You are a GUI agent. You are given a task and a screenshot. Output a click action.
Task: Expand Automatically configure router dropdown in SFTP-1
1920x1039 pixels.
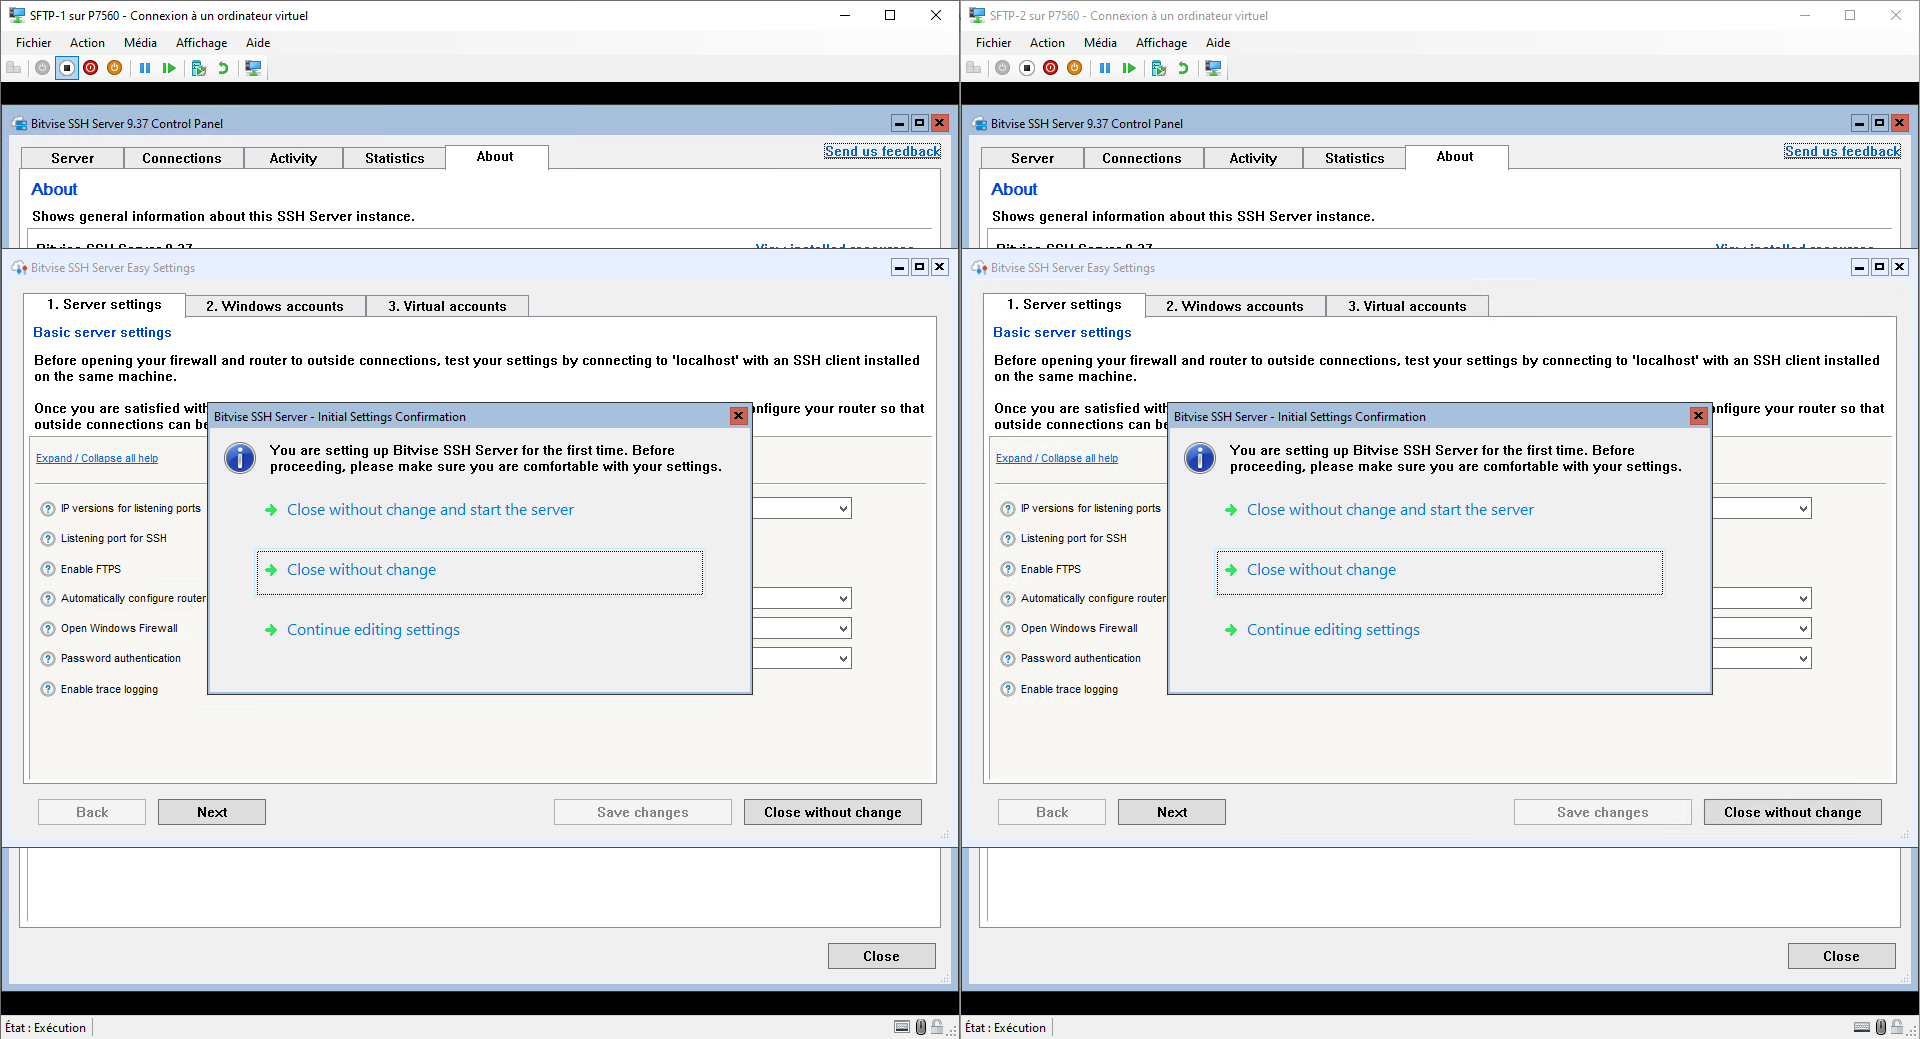(843, 599)
